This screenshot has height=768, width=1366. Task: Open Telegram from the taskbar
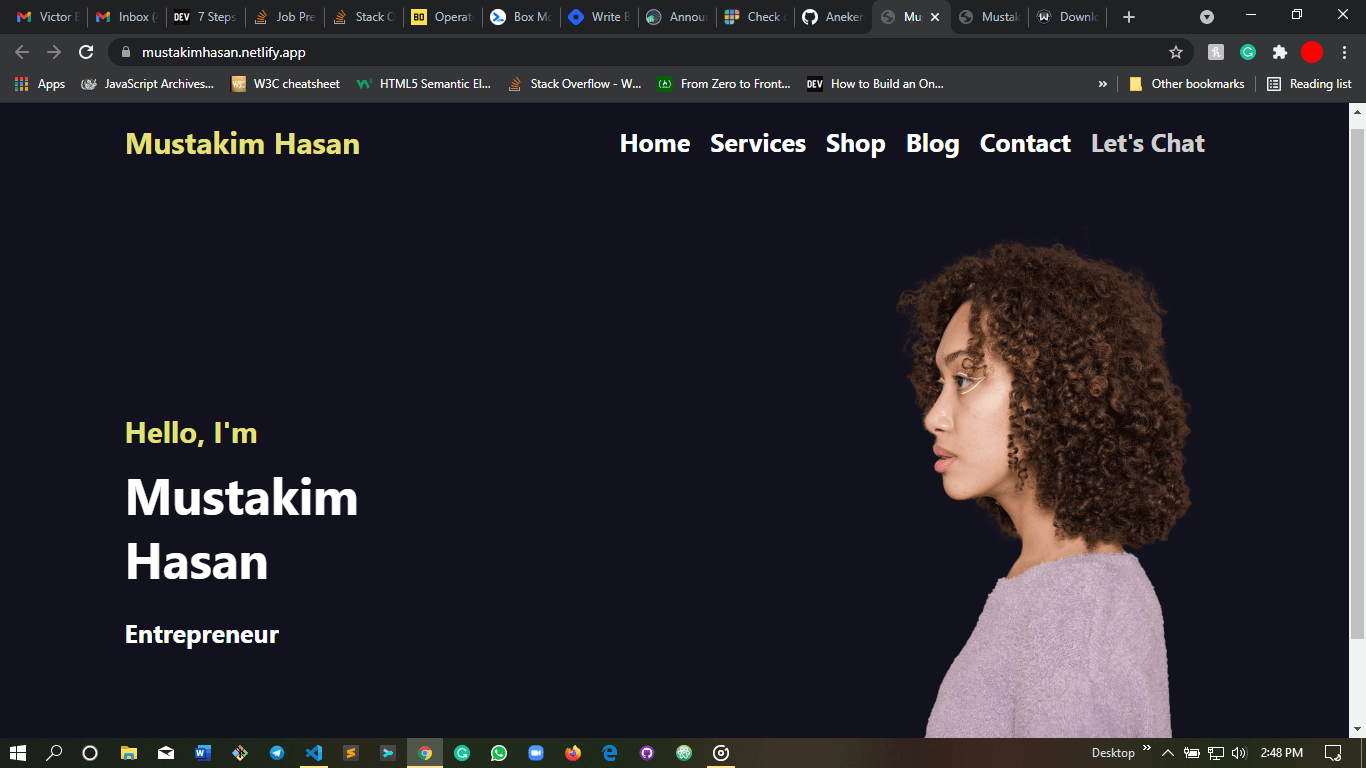pyautogui.click(x=277, y=753)
